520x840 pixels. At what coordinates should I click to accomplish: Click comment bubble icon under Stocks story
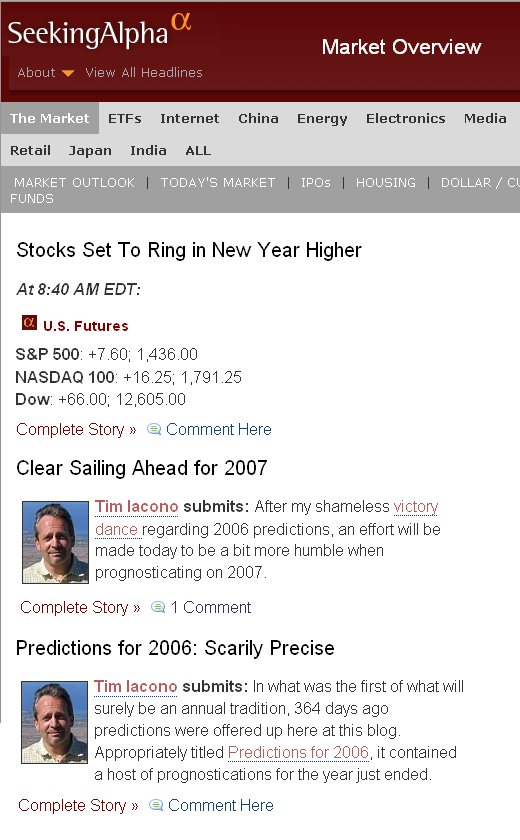pyautogui.click(x=154, y=430)
